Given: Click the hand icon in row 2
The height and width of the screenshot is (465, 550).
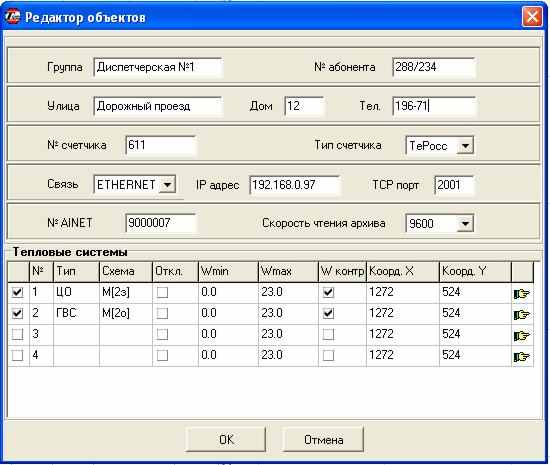Looking at the screenshot, I should point(522,315).
